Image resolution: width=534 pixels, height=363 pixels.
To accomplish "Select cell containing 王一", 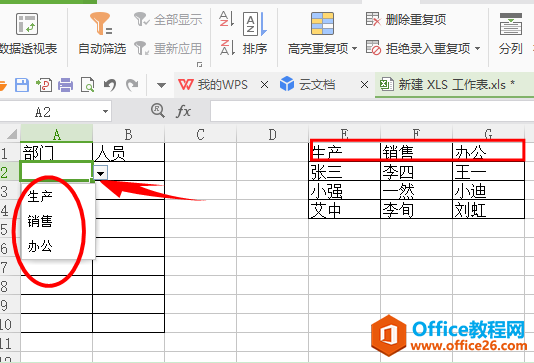I will (488, 171).
